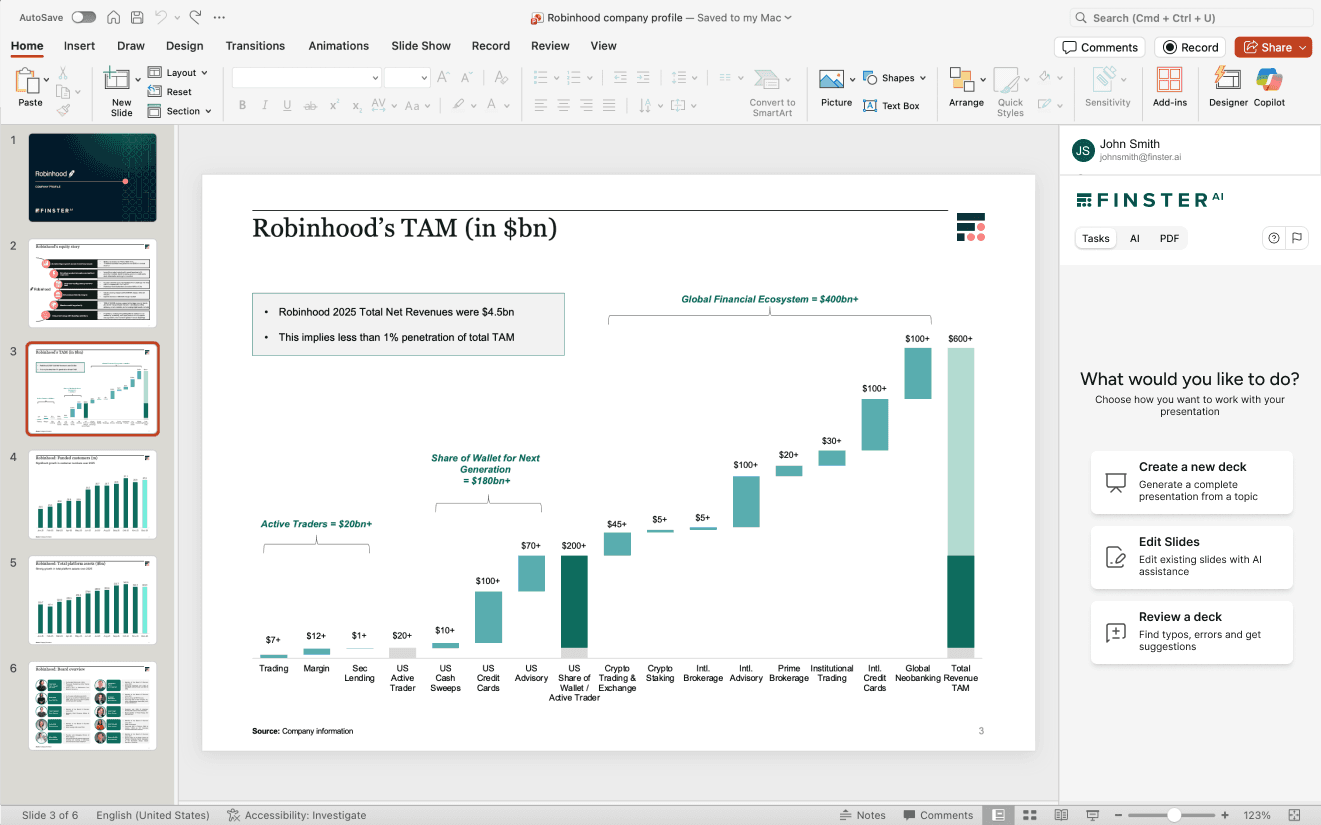This screenshot has height=825, width=1321.
Task: Click the Create a new deck button
Action: [1191, 481]
